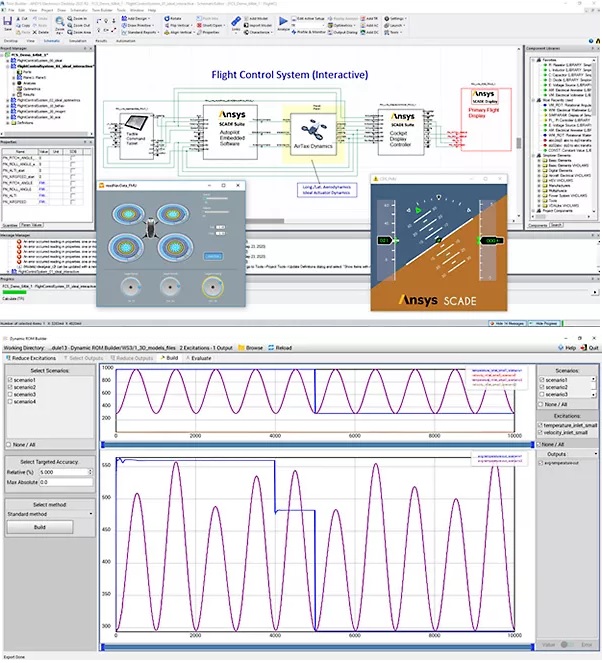
Task: Switch to the Results ribbon tab
Action: (101, 41)
